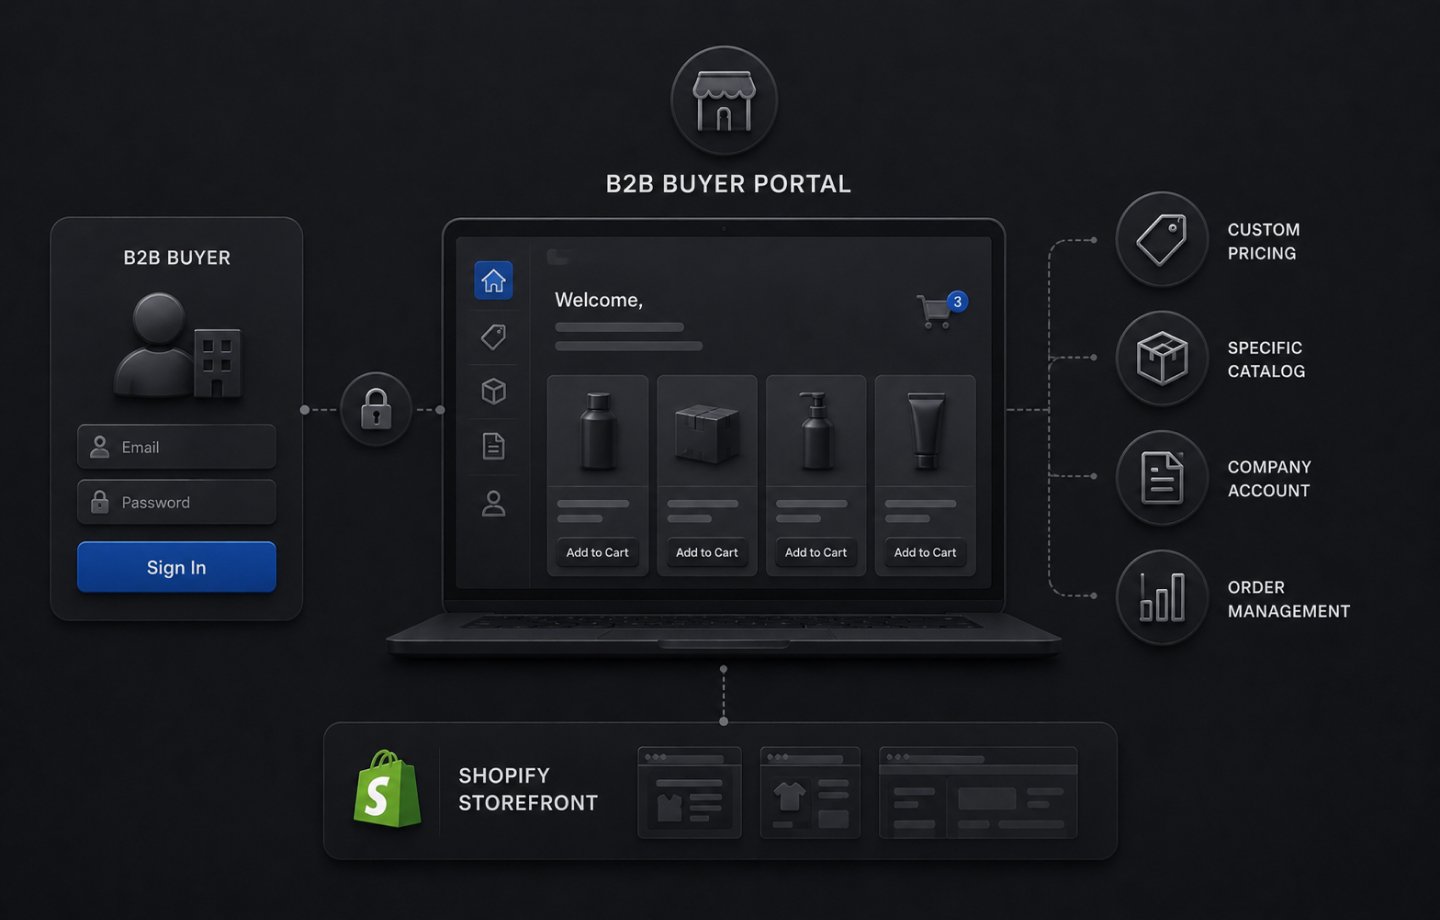Open the shopping cart with 3 badge

point(940,309)
